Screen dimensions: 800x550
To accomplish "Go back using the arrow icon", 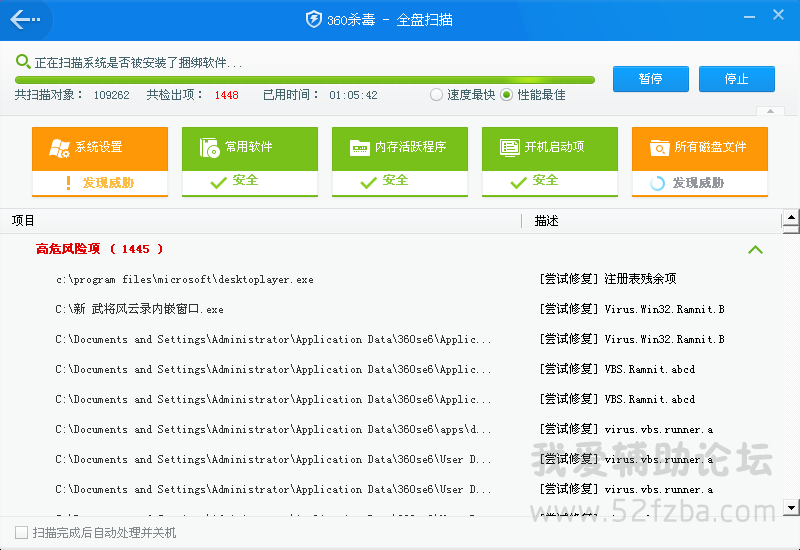I will point(24,20).
